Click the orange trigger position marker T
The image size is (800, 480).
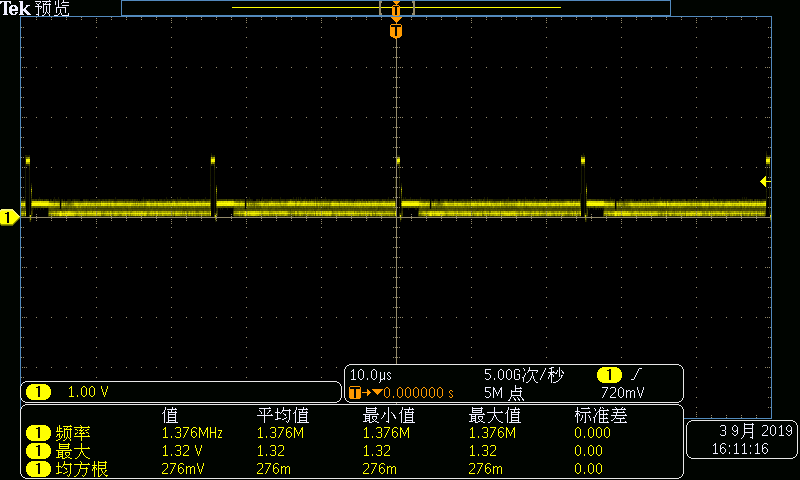(x=396, y=31)
